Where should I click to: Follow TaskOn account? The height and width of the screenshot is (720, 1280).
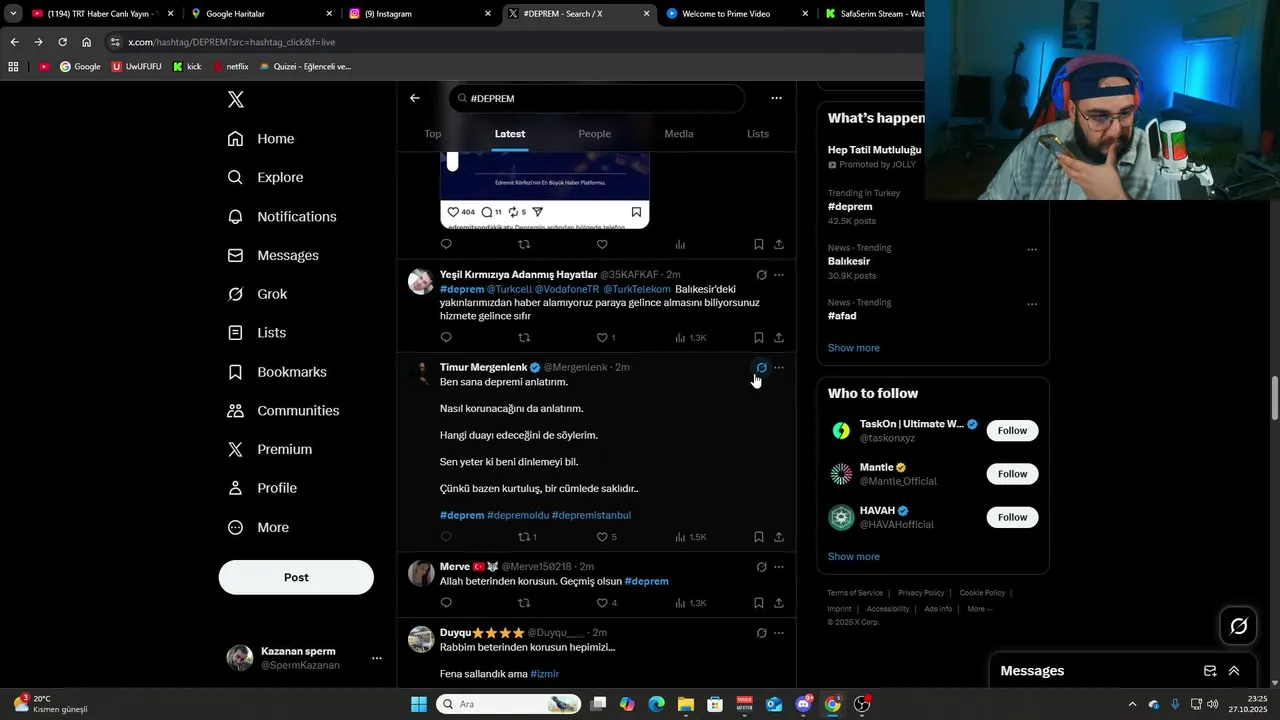1012,431
